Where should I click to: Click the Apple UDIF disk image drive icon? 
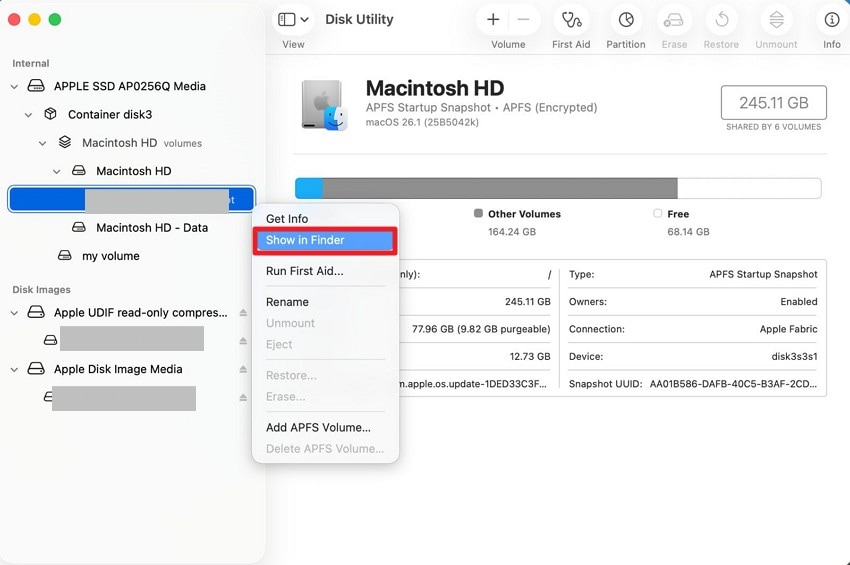(x=36, y=312)
